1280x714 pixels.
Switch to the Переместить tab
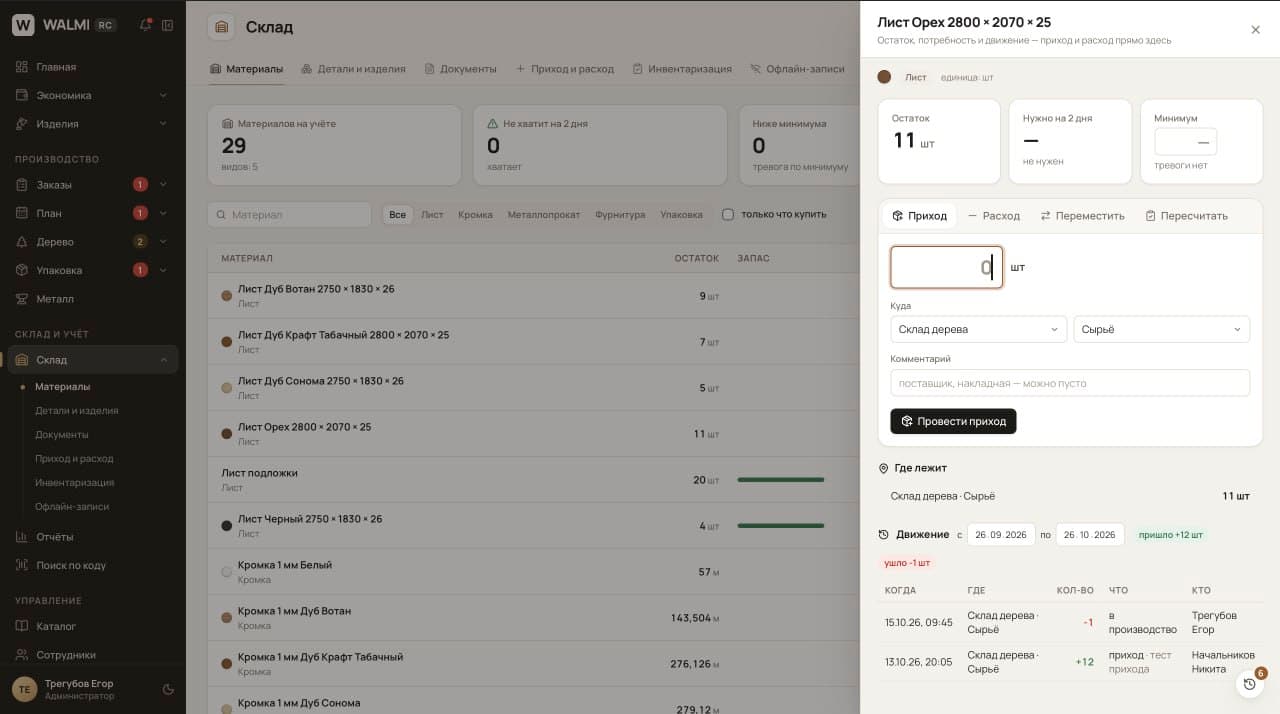click(1082, 216)
